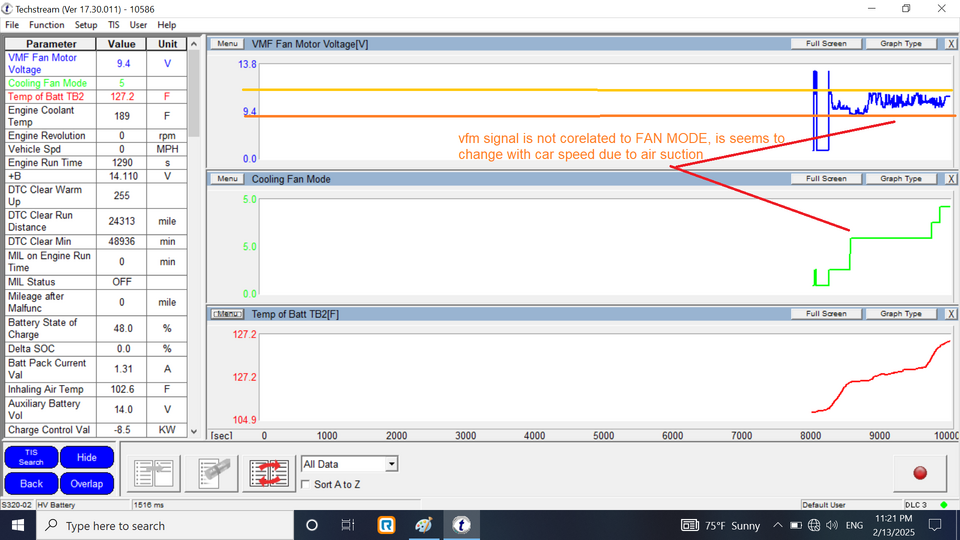Screen dimensions: 960x540
Task: Click the network globe tray icon
Action: click(814, 525)
